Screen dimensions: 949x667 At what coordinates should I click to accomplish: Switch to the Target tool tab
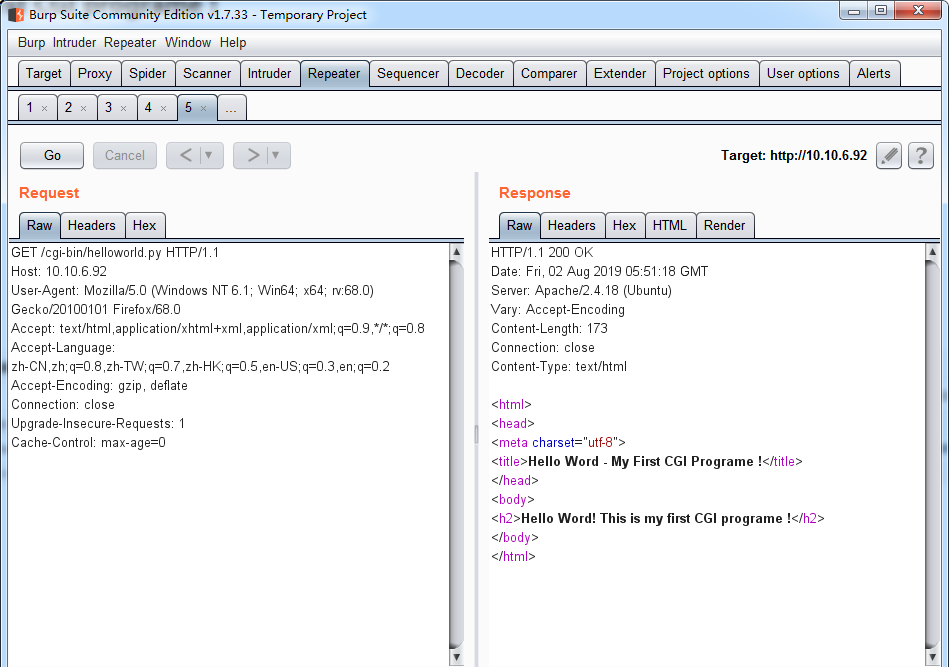tap(44, 74)
